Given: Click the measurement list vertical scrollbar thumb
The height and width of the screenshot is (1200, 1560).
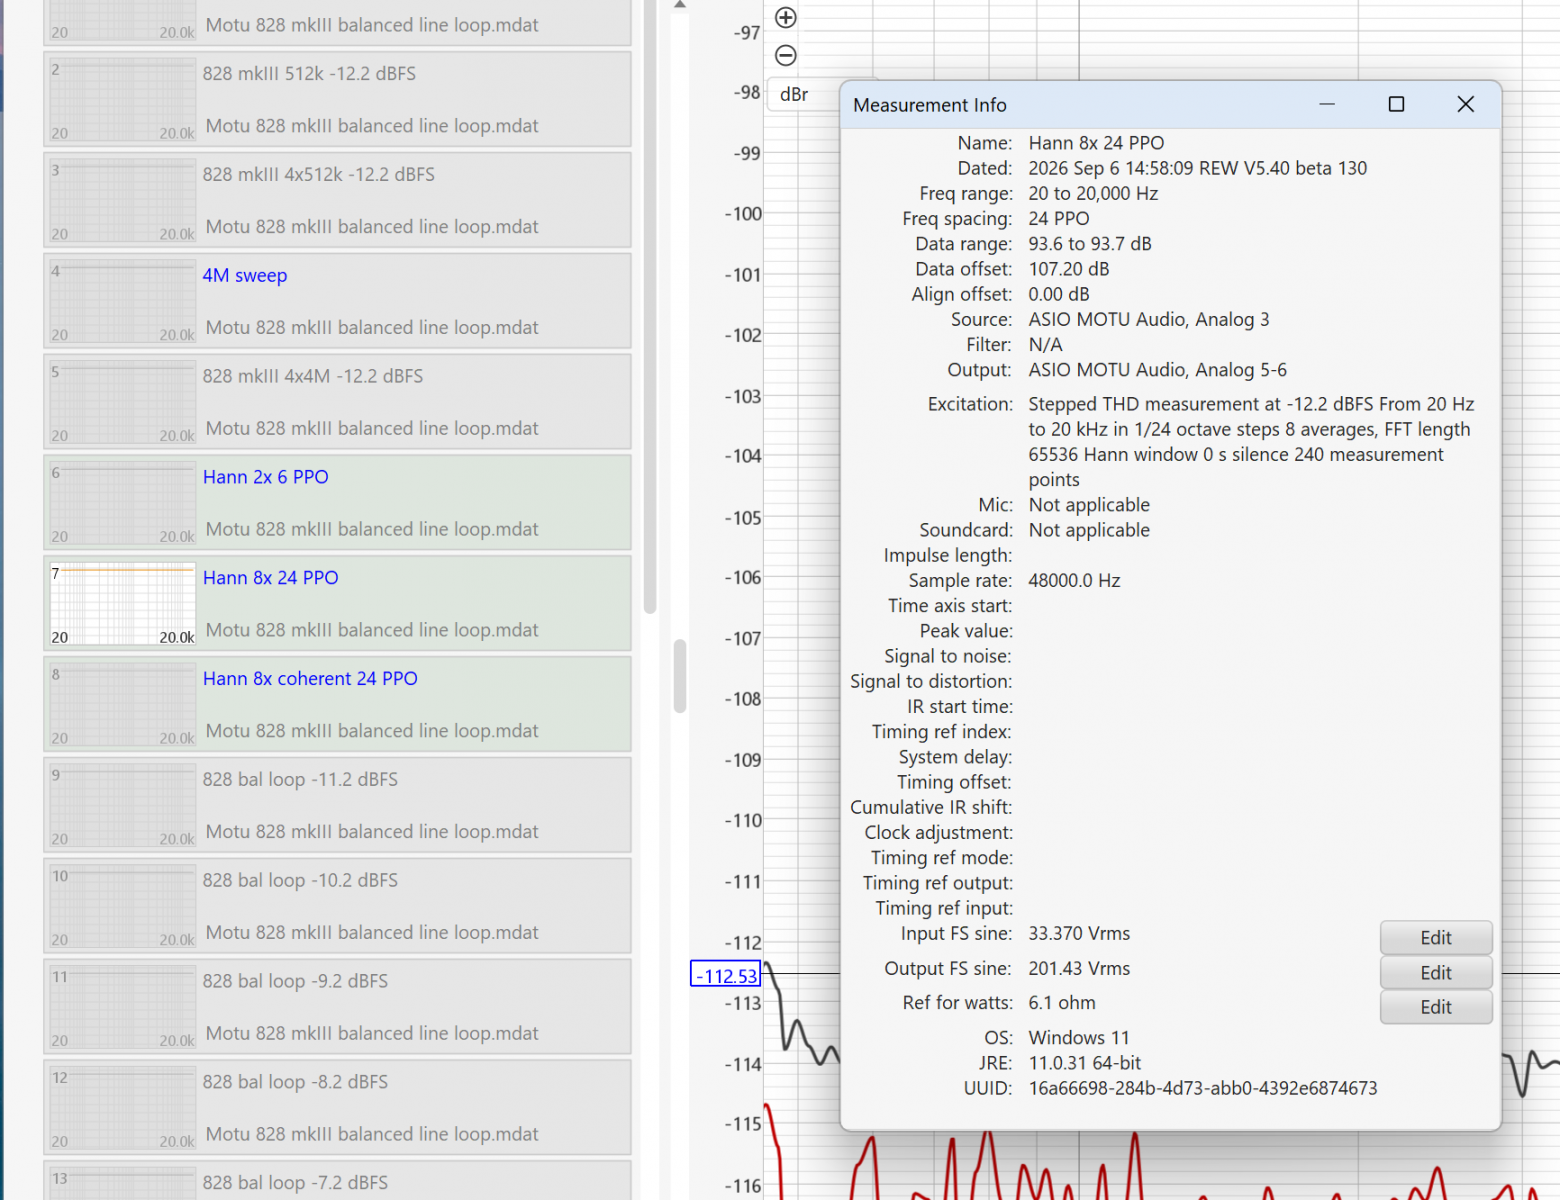Looking at the screenshot, I should click(650, 305).
